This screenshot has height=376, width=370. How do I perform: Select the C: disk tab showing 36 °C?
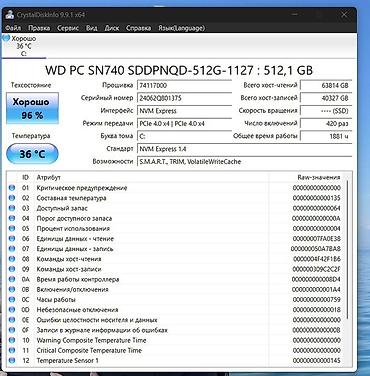click(23, 46)
